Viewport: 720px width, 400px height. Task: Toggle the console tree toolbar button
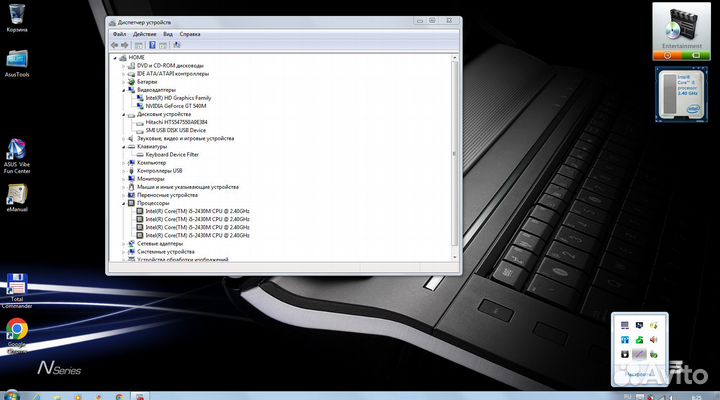pyautogui.click(x=138, y=45)
